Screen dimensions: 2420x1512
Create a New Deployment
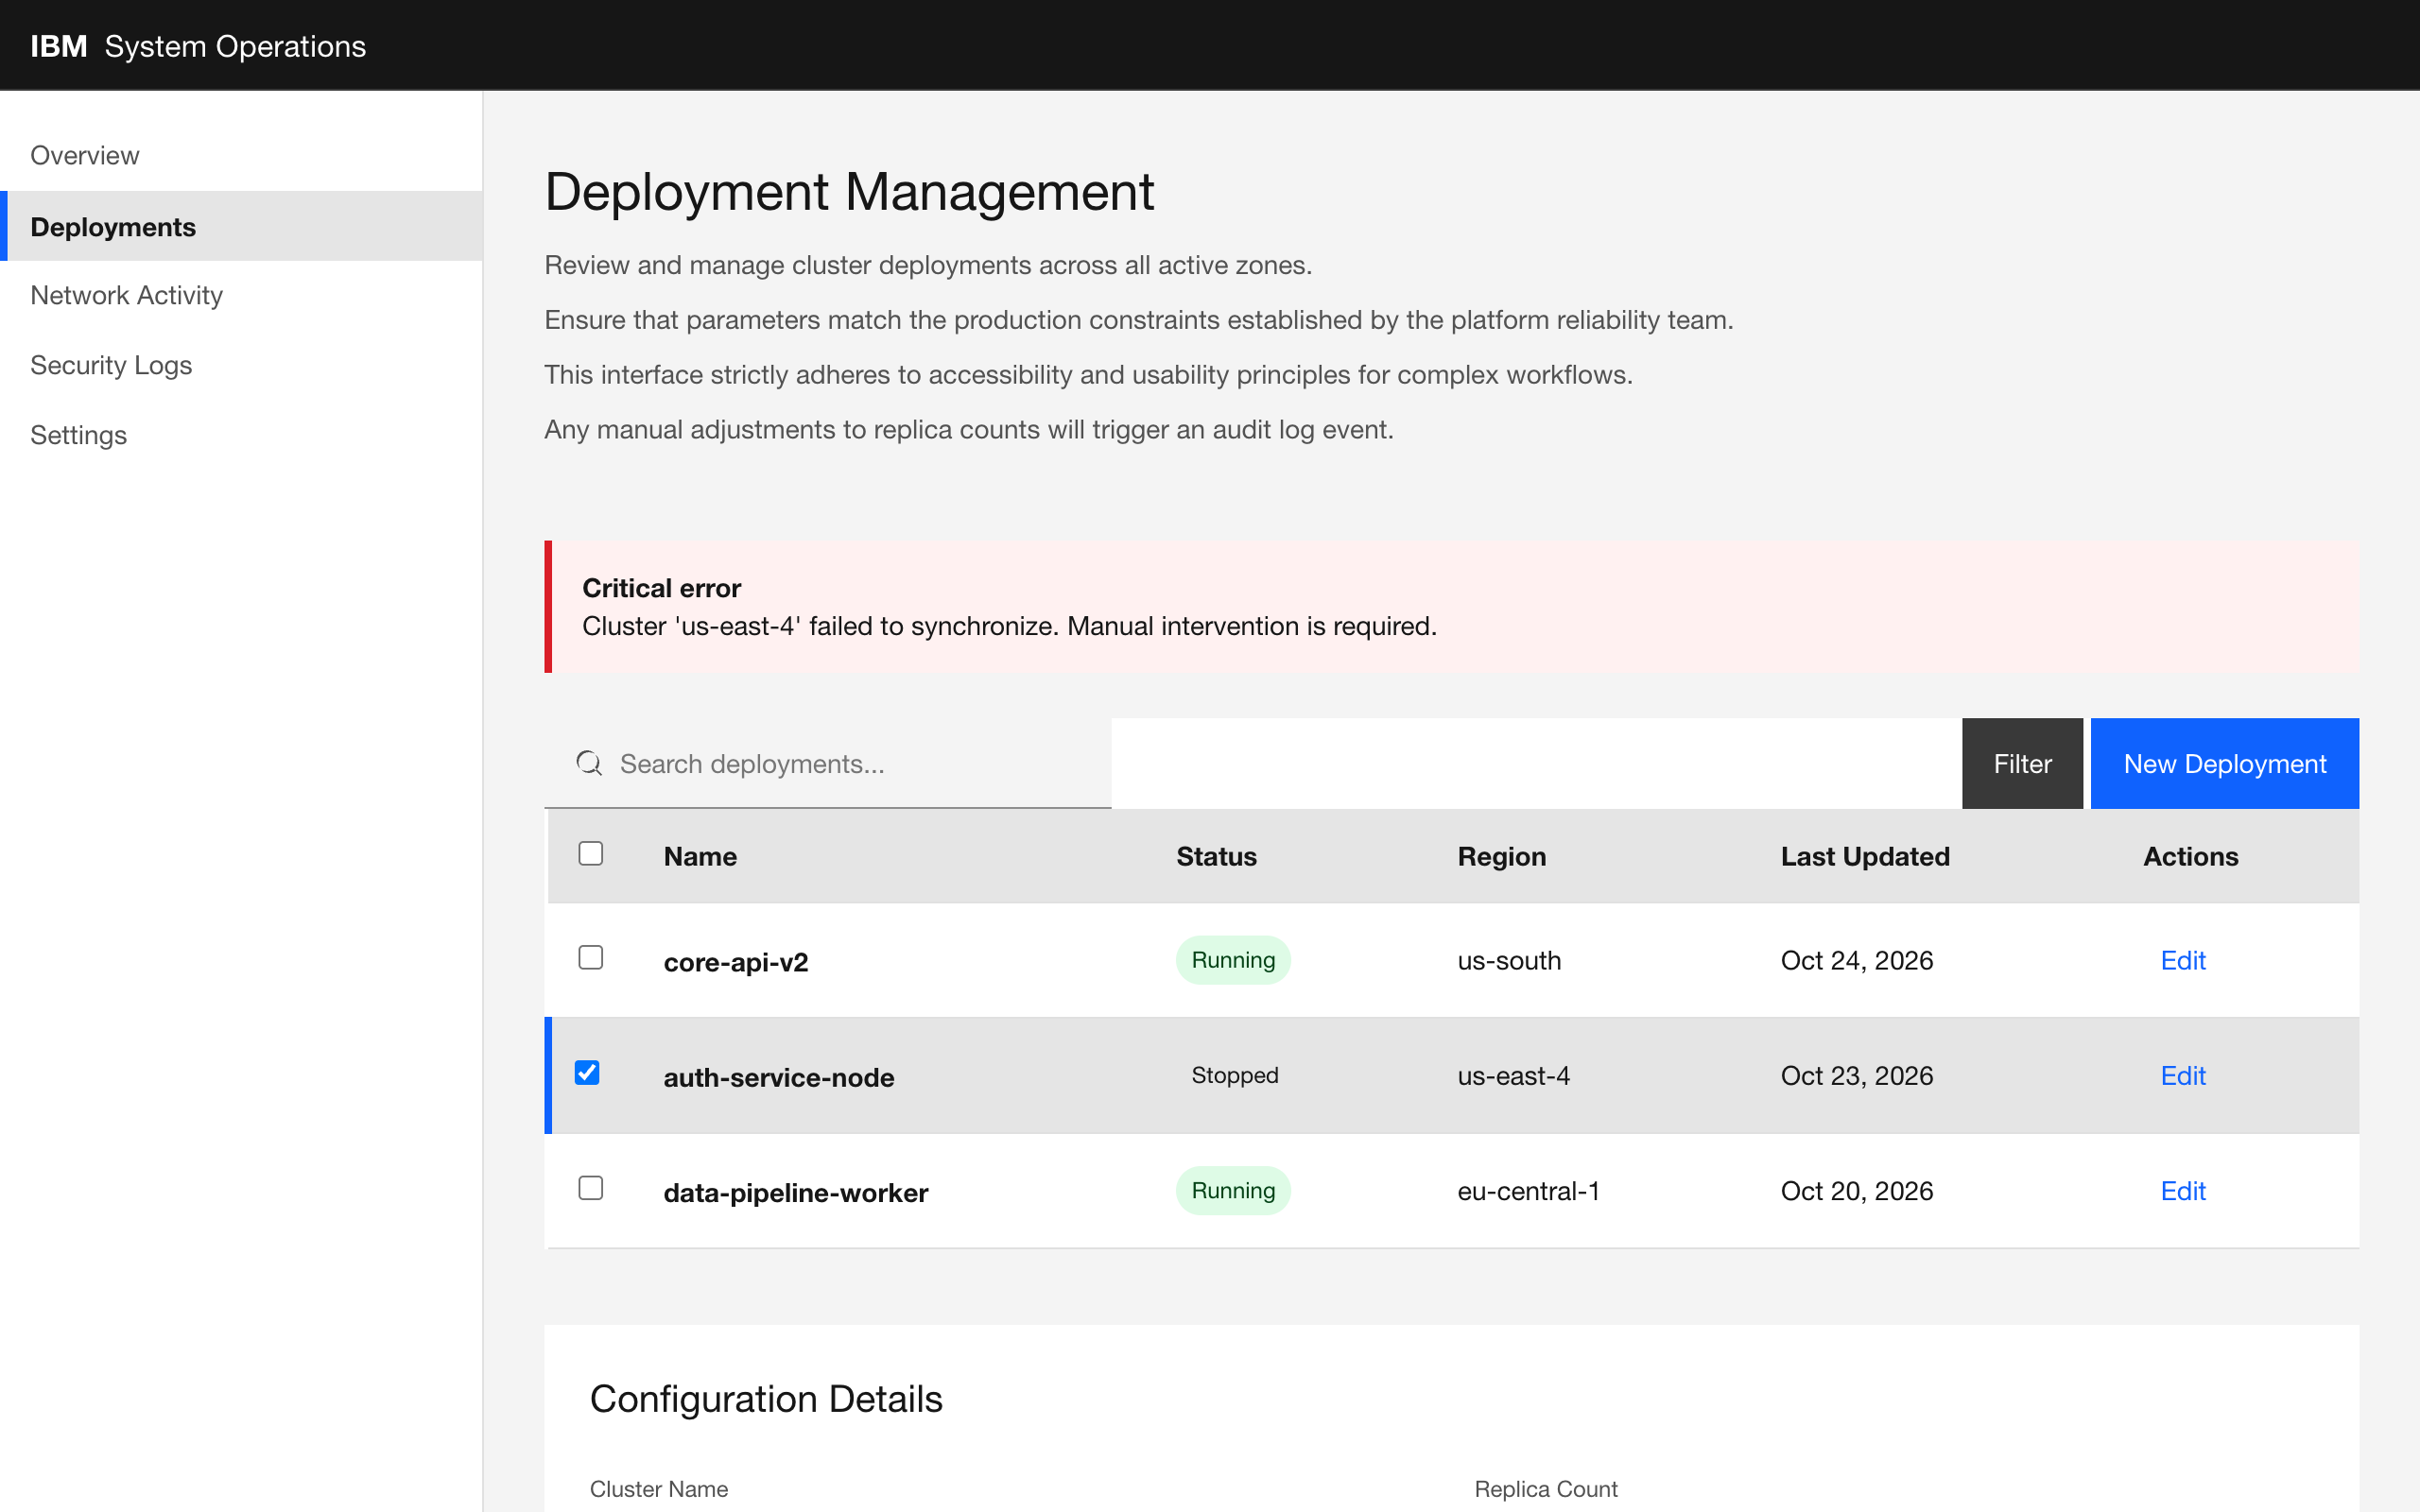point(2224,763)
